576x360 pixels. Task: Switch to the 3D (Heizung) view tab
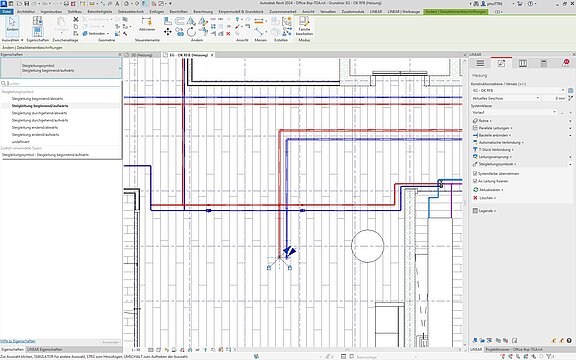click(142, 55)
